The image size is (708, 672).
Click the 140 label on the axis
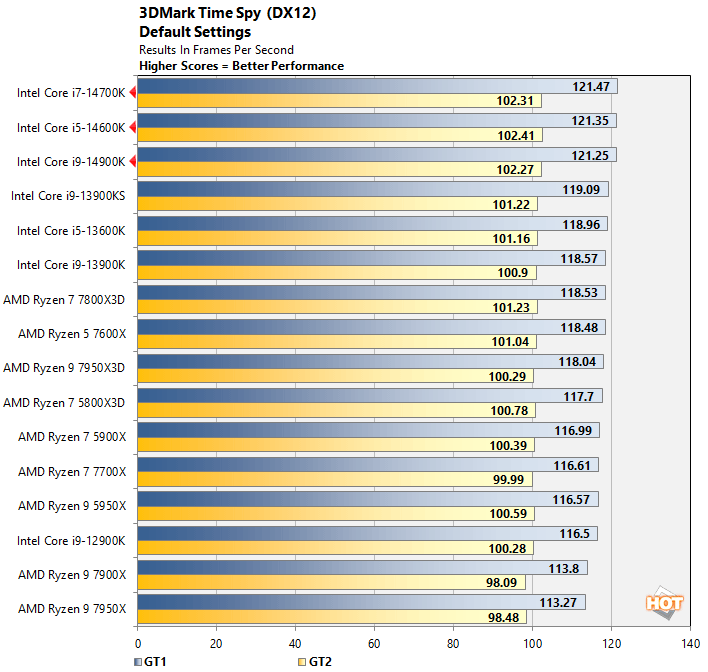click(x=691, y=644)
